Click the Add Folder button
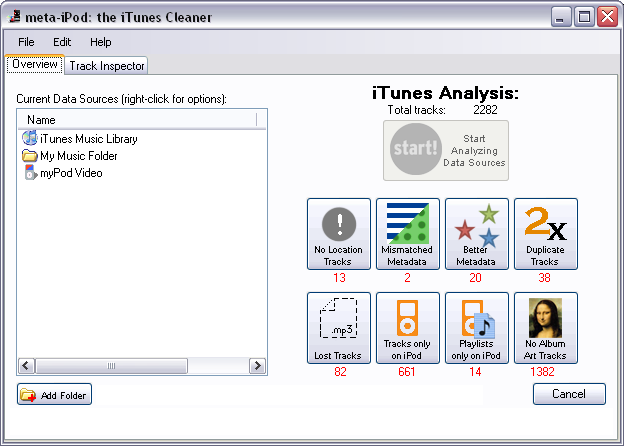The height and width of the screenshot is (446, 624). pyautogui.click(x=55, y=394)
